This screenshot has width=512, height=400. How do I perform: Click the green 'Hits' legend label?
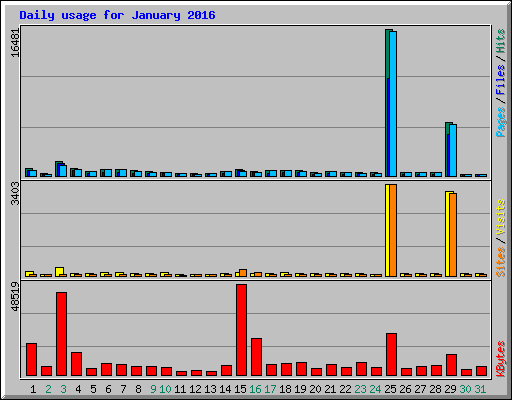(500, 41)
